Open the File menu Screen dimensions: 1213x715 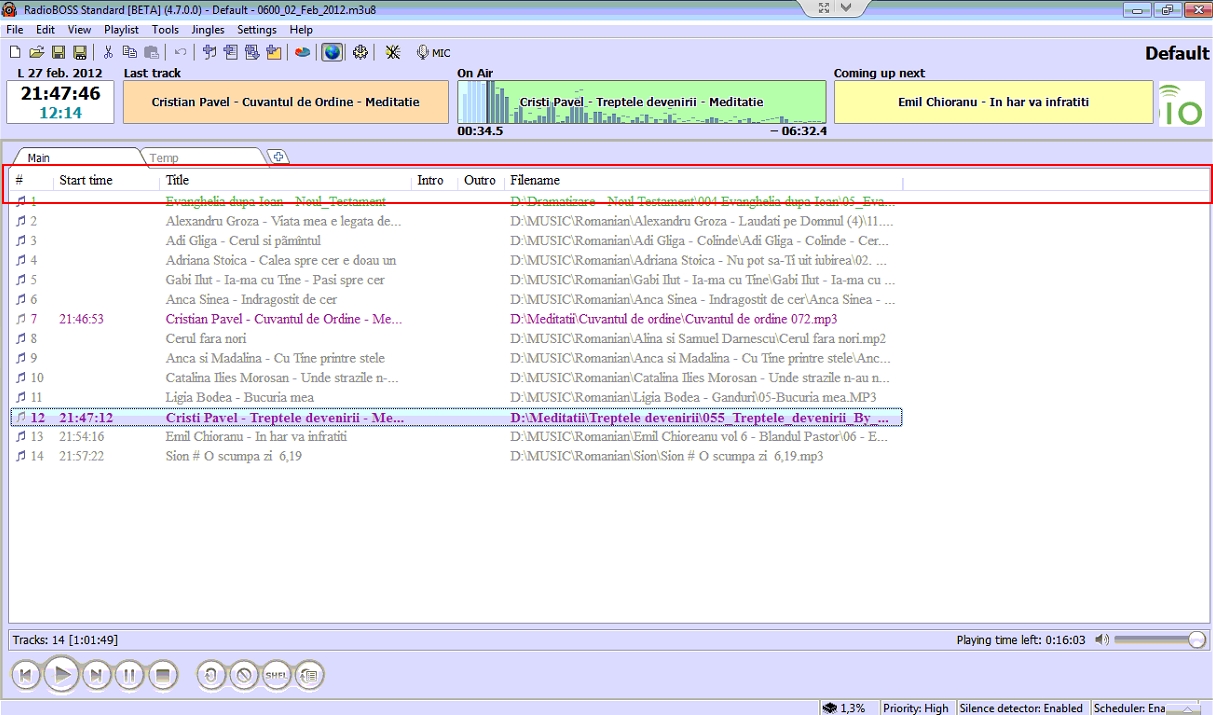[x=15, y=30]
